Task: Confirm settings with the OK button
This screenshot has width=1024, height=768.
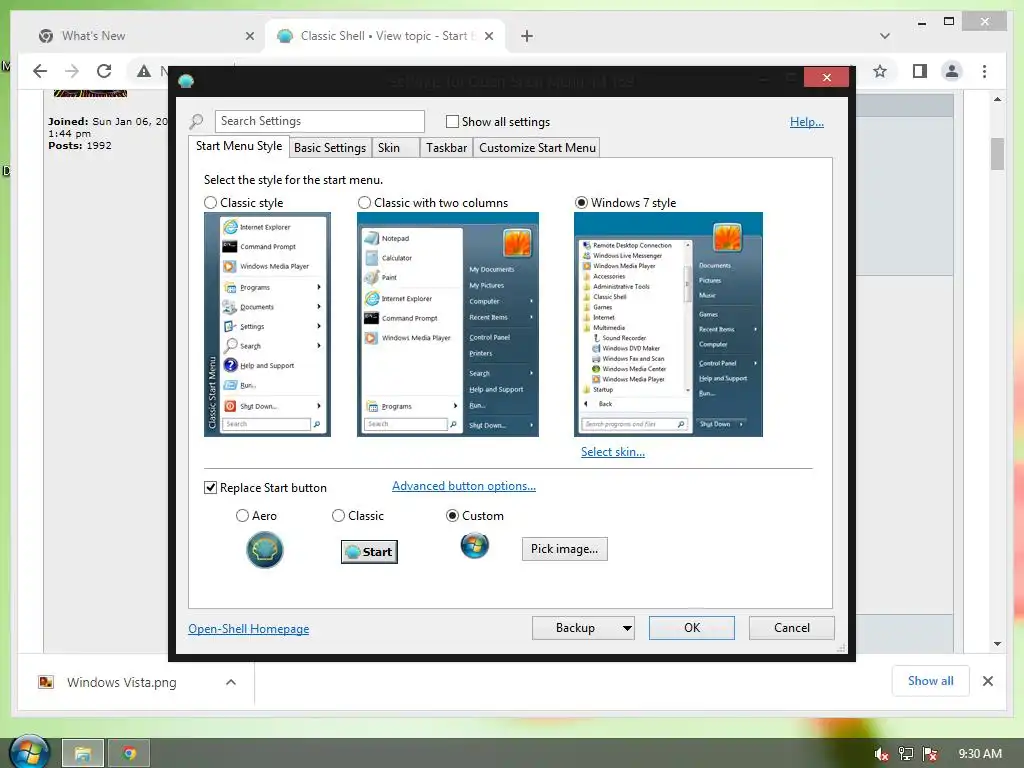Action: tap(692, 628)
